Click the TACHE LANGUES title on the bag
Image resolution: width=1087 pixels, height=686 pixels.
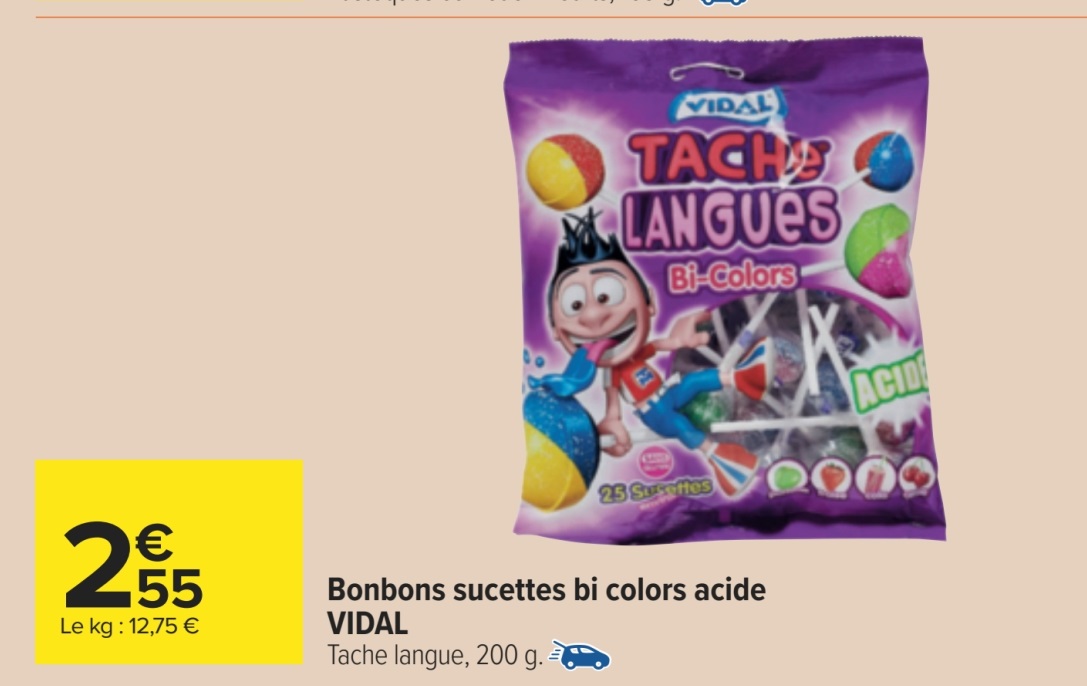(x=730, y=194)
